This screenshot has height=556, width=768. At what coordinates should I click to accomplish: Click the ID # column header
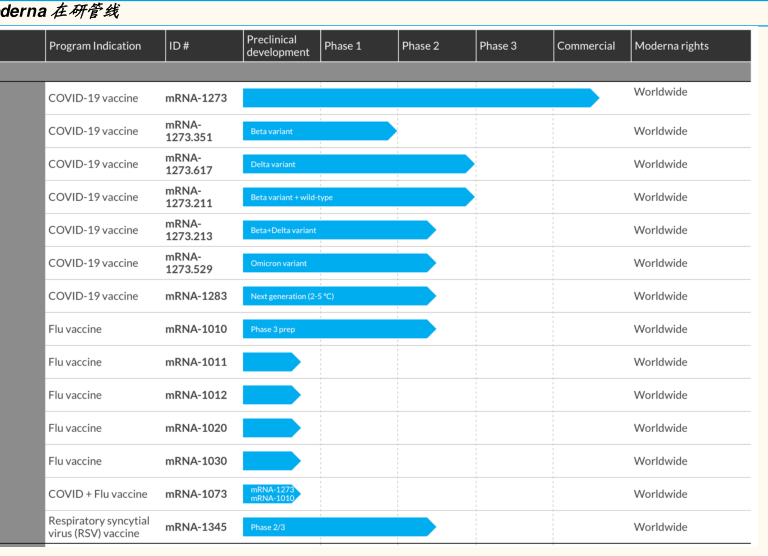tap(179, 46)
